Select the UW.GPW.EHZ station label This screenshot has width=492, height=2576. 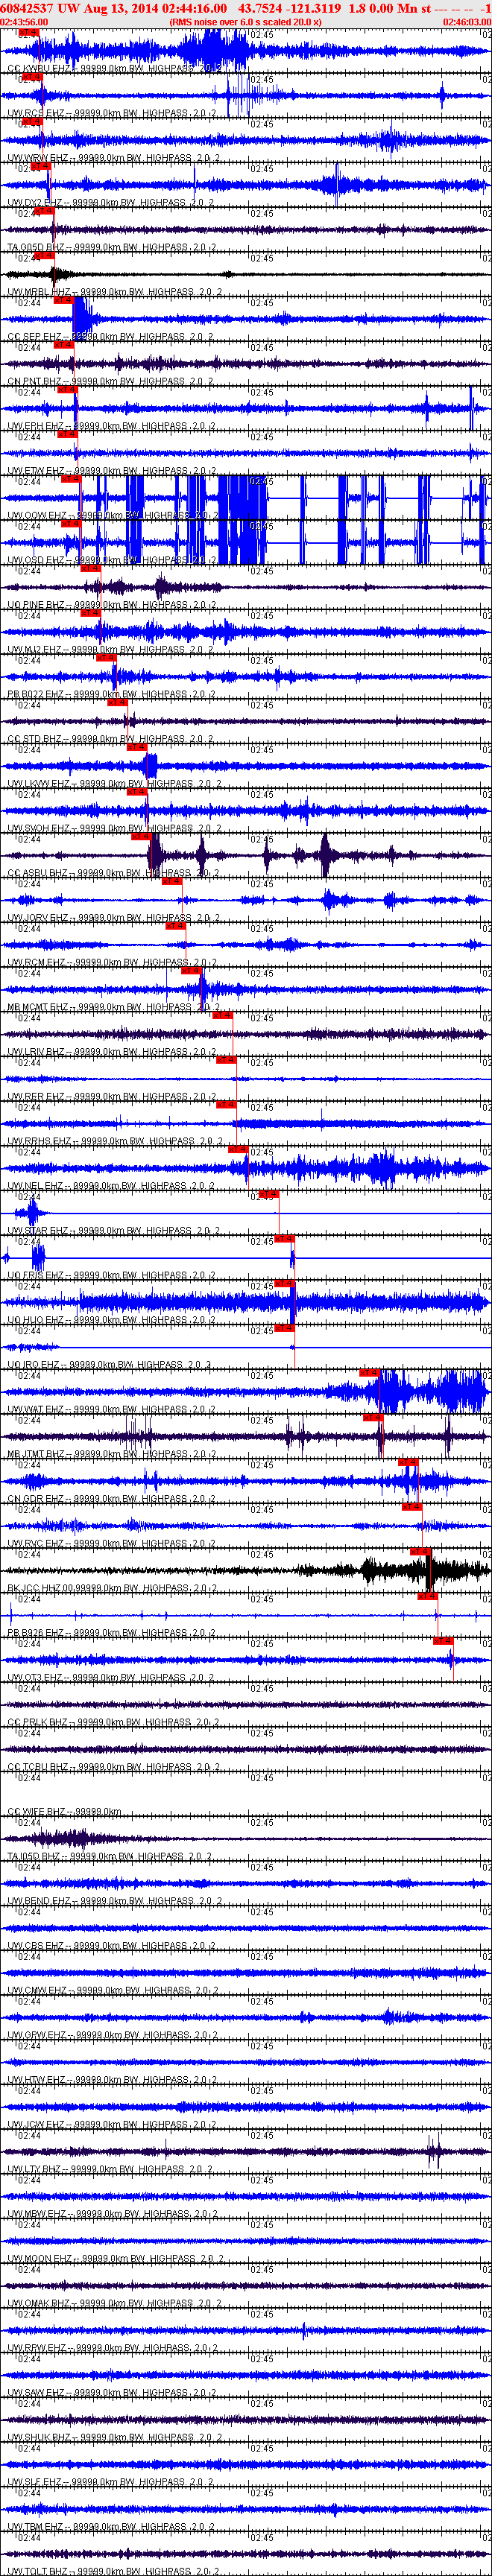[113, 2035]
